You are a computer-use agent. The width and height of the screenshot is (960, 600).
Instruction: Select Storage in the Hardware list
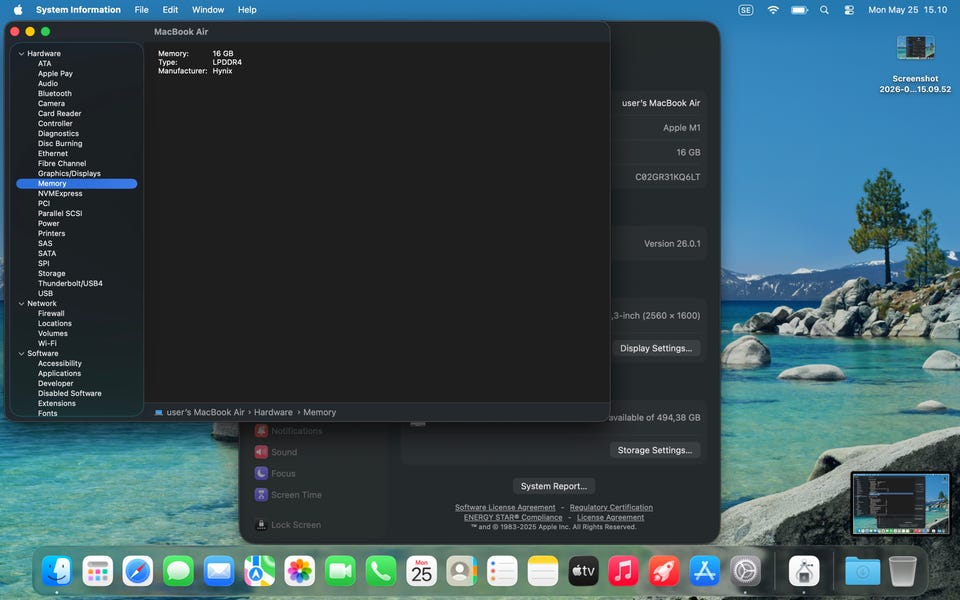point(51,273)
